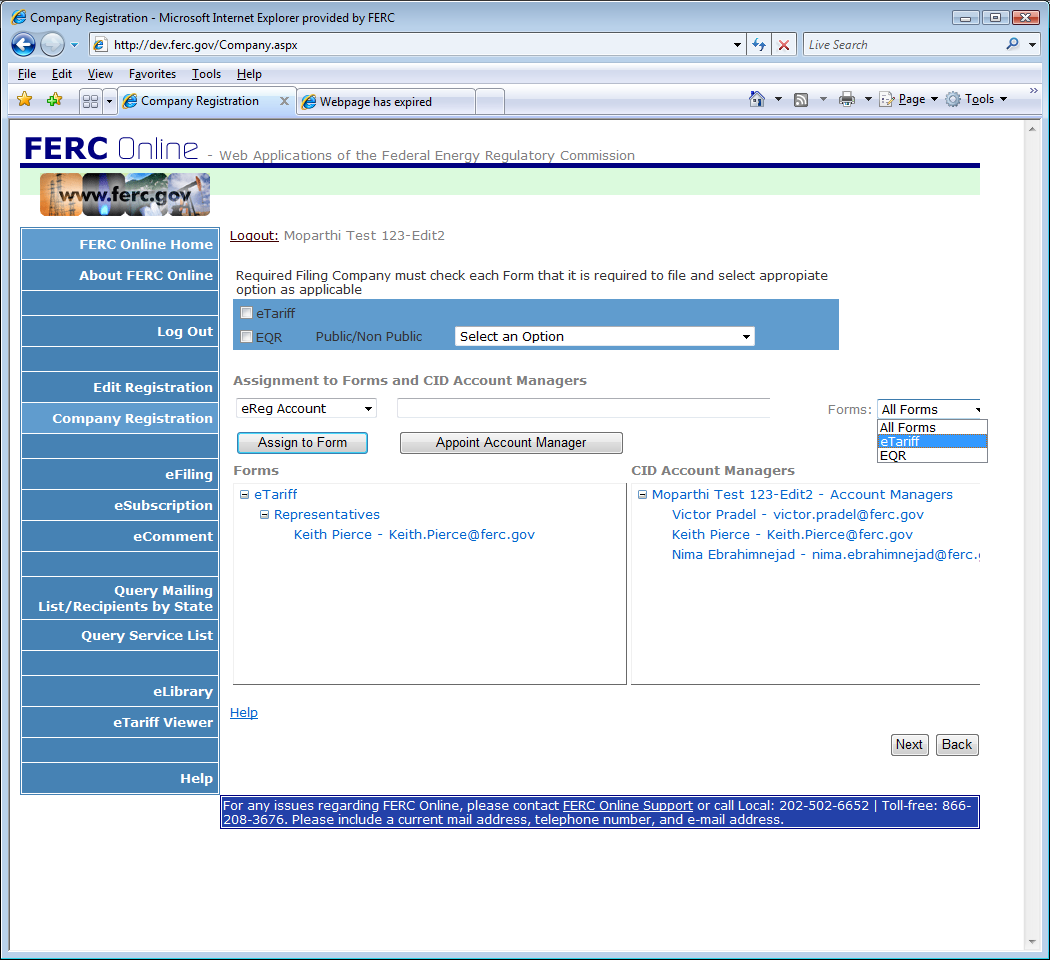Click the www.ferc.gov banner image
The height and width of the screenshot is (960, 1050).
click(x=125, y=195)
